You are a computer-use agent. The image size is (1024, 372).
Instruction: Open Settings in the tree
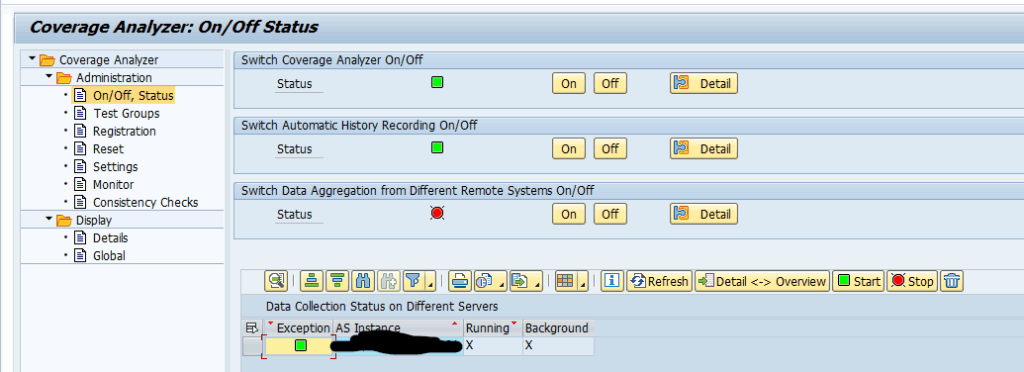click(115, 166)
